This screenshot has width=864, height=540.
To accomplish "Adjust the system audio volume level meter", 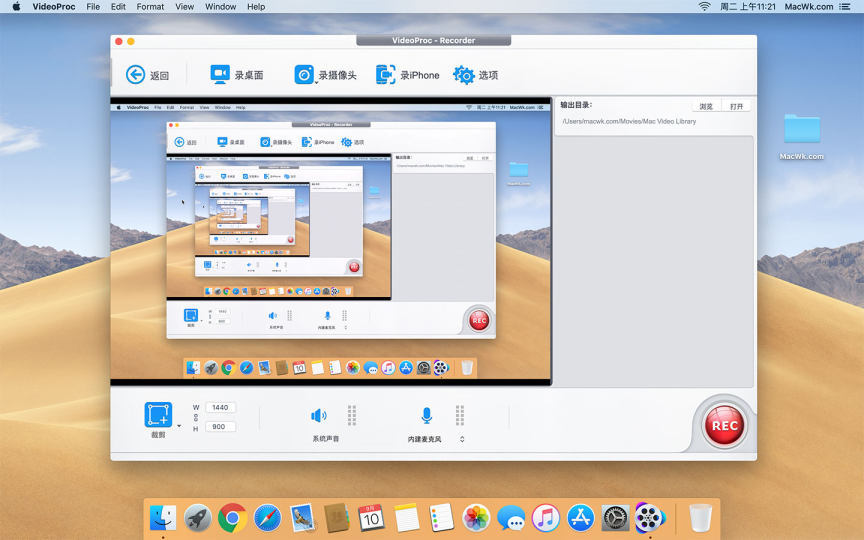I will point(352,415).
